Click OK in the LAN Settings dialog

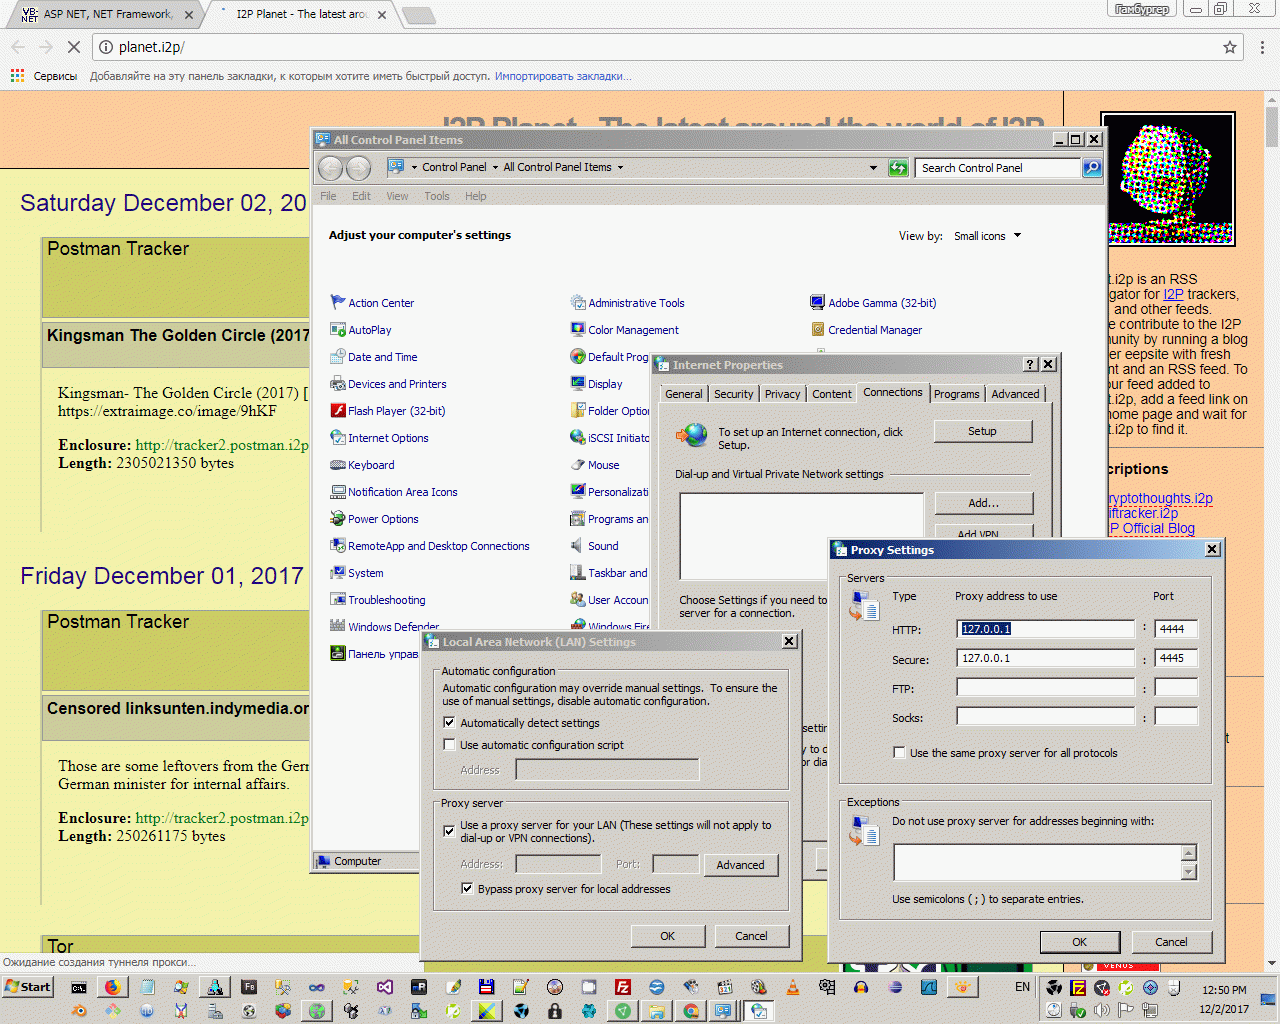pyautogui.click(x=668, y=936)
